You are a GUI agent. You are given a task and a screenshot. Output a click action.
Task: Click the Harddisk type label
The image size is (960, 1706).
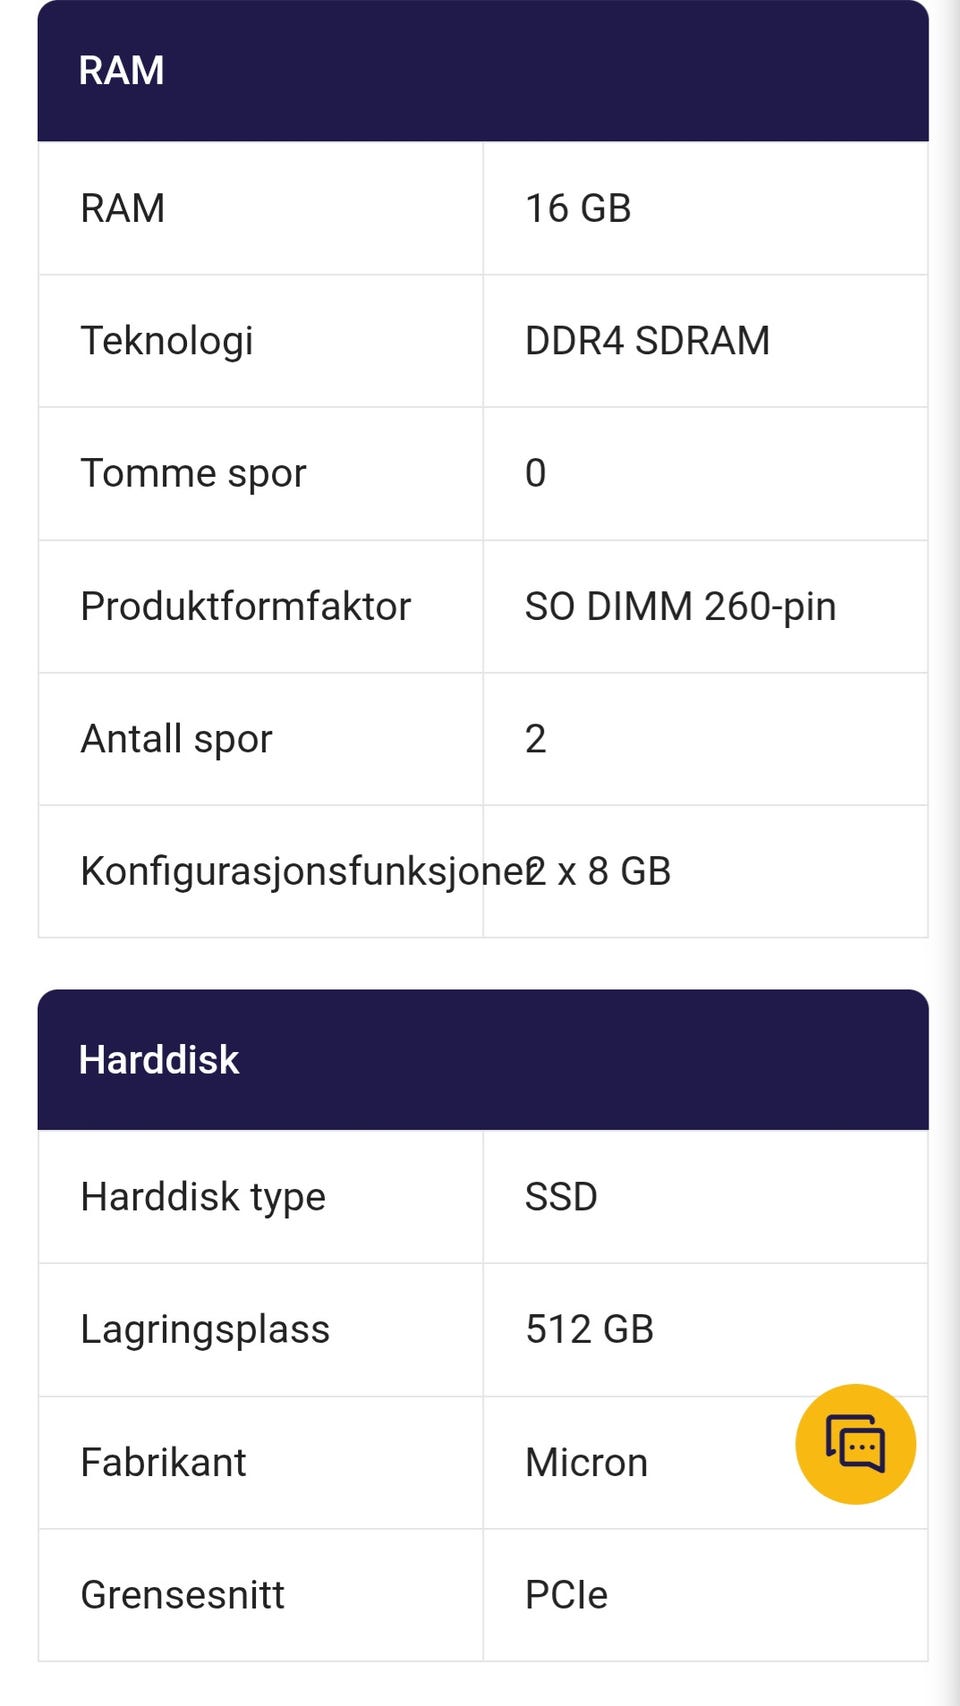[203, 1197]
